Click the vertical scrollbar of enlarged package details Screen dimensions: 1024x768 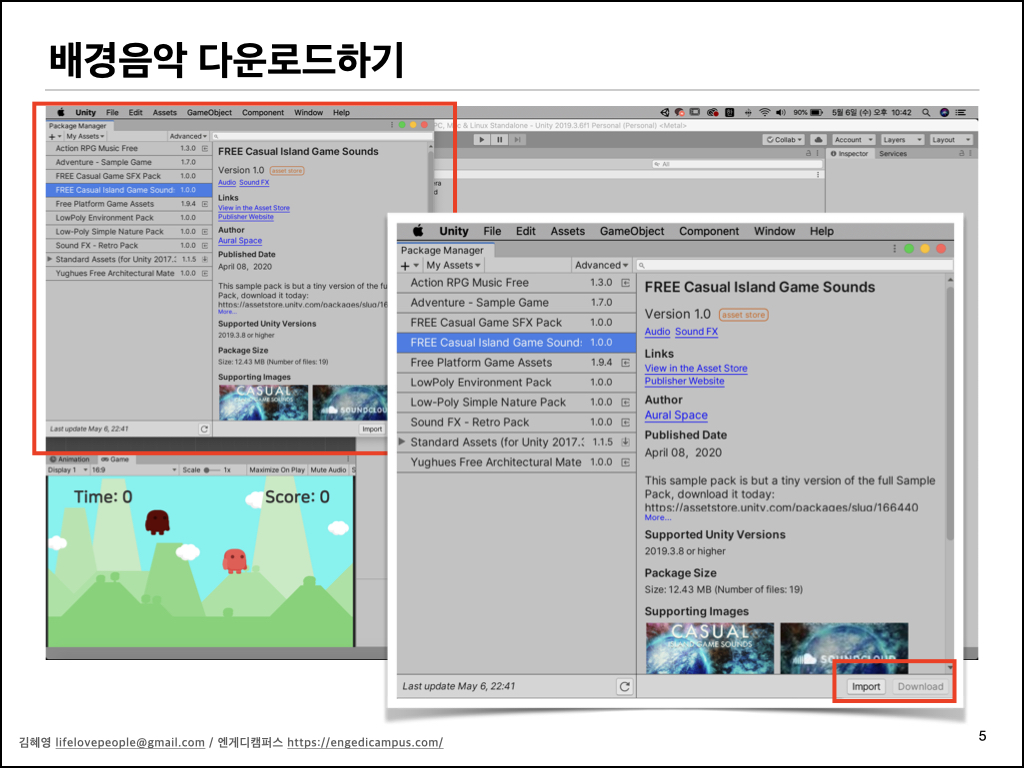point(950,414)
